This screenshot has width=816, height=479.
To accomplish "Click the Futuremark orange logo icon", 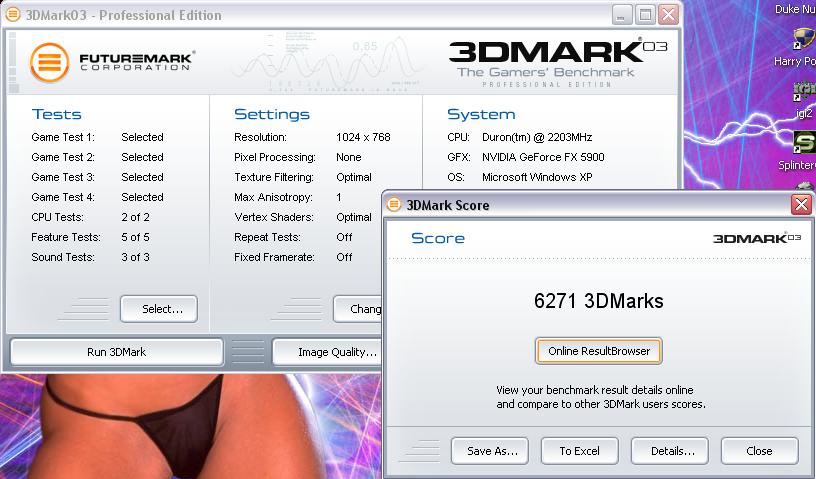I will (49, 62).
